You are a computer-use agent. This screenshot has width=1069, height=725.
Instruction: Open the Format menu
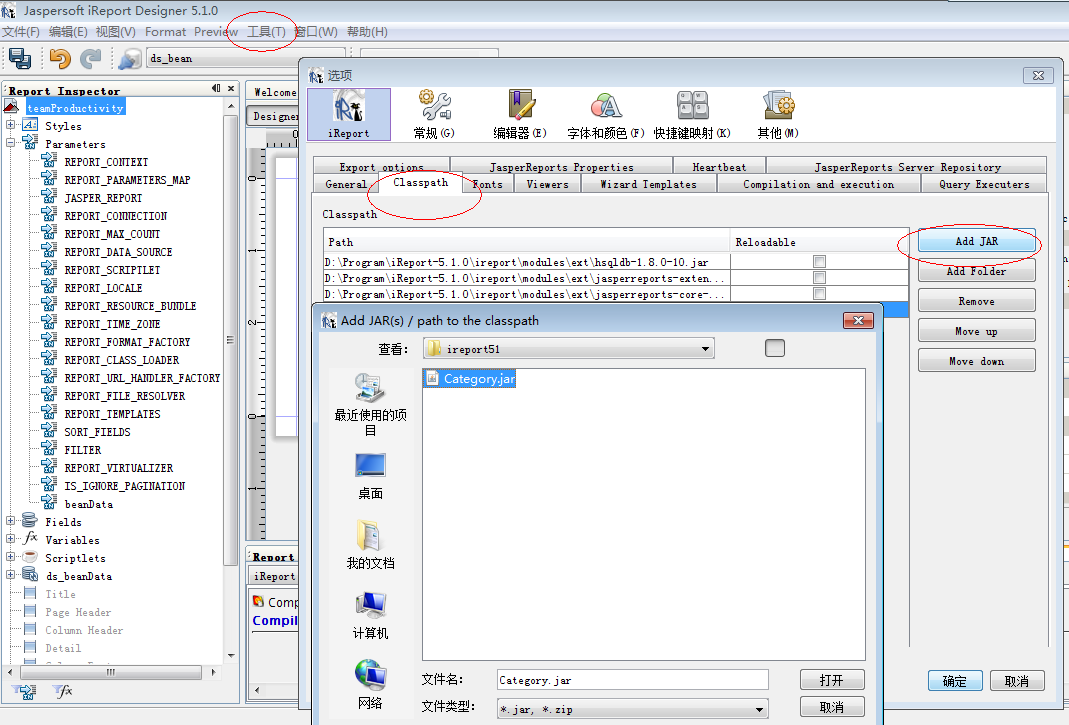[x=165, y=32]
